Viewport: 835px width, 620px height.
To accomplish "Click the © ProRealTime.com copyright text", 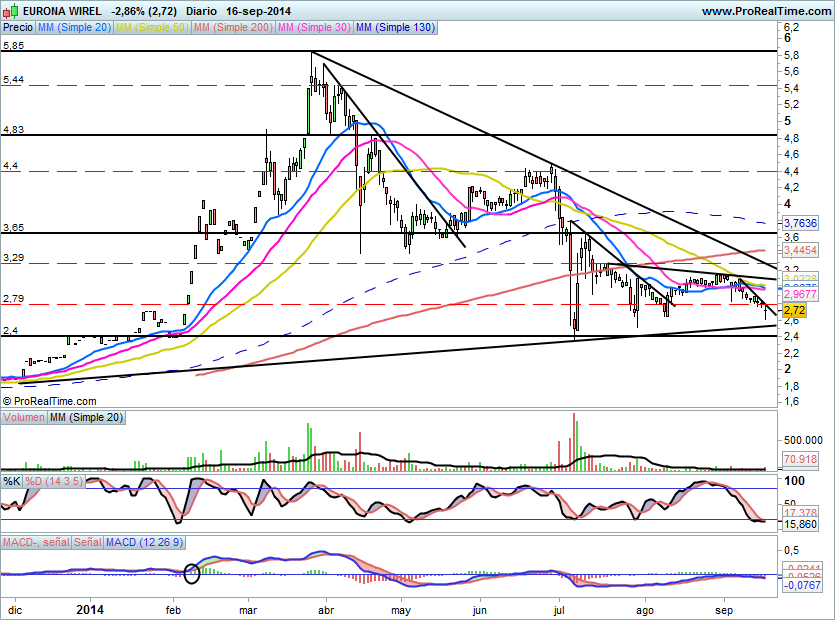I will click(50, 401).
